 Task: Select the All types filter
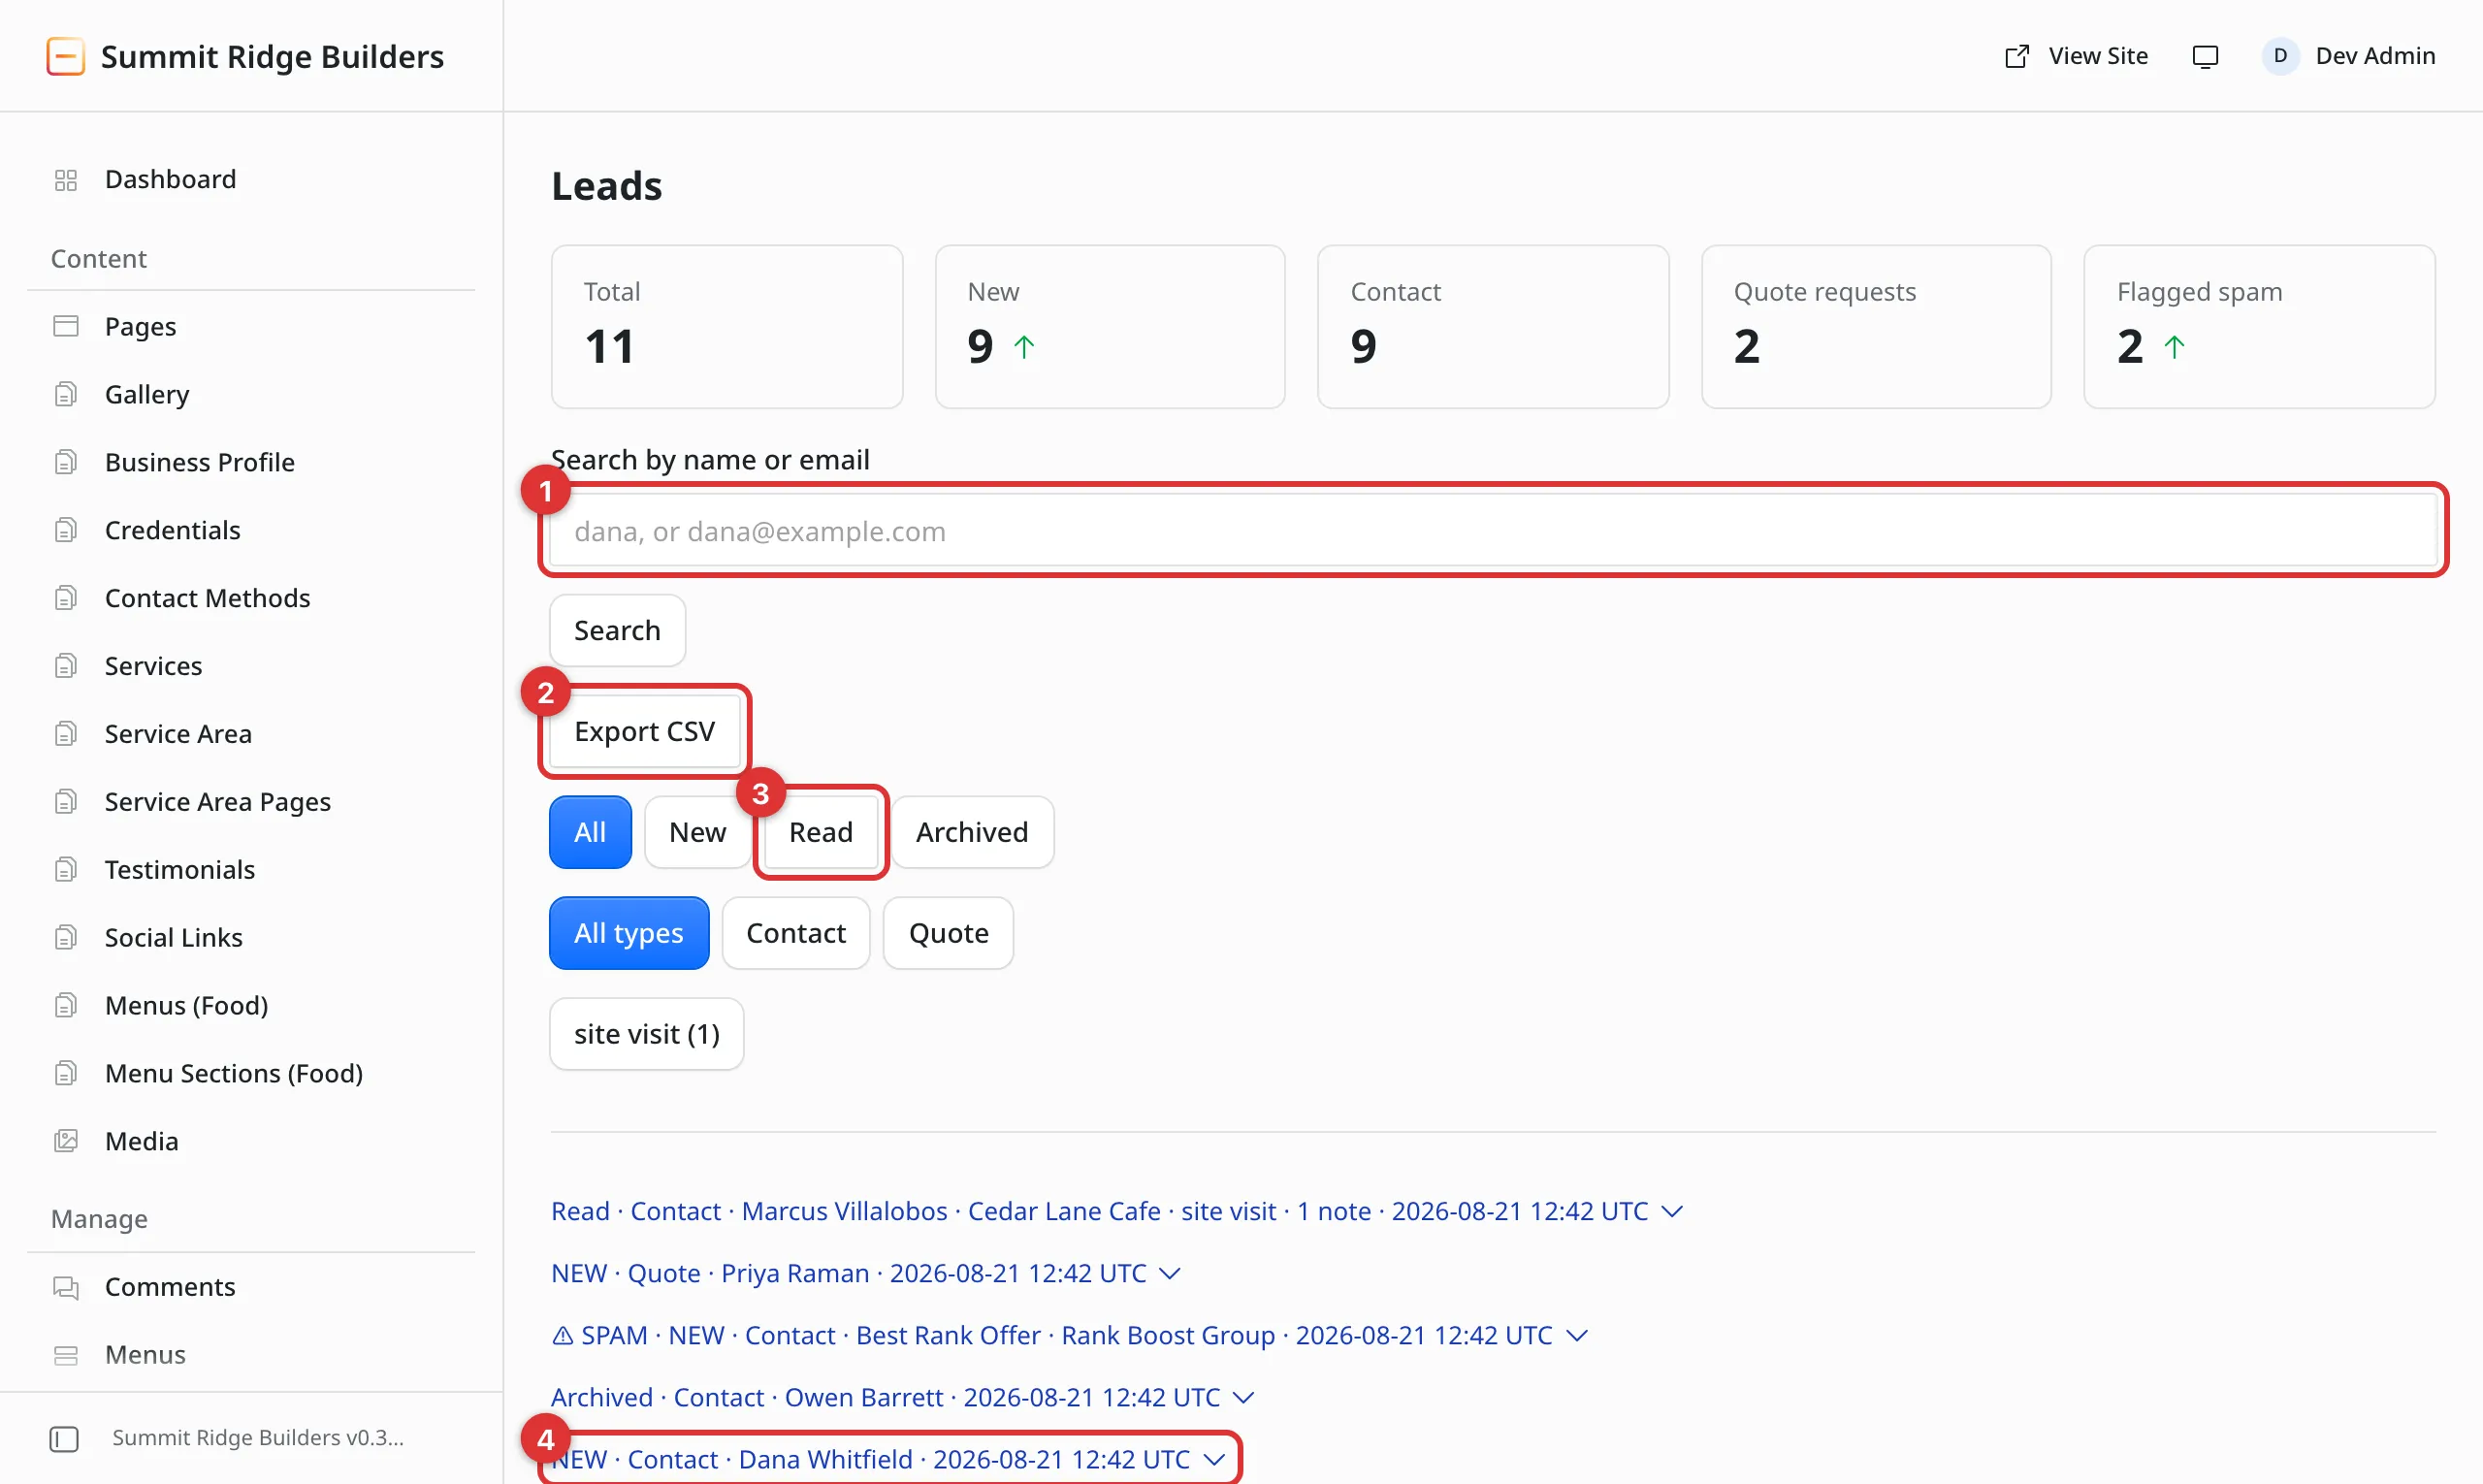629,933
